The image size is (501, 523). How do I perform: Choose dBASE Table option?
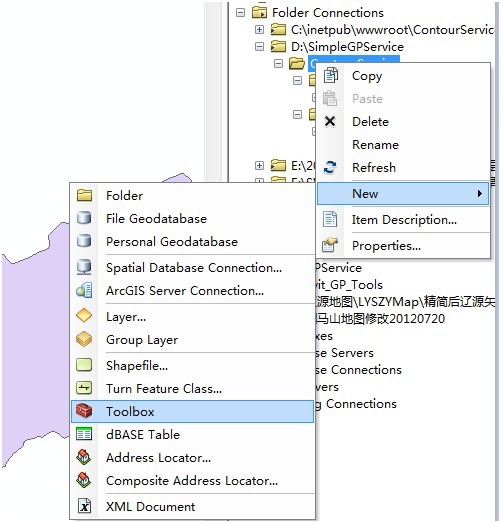(192, 434)
